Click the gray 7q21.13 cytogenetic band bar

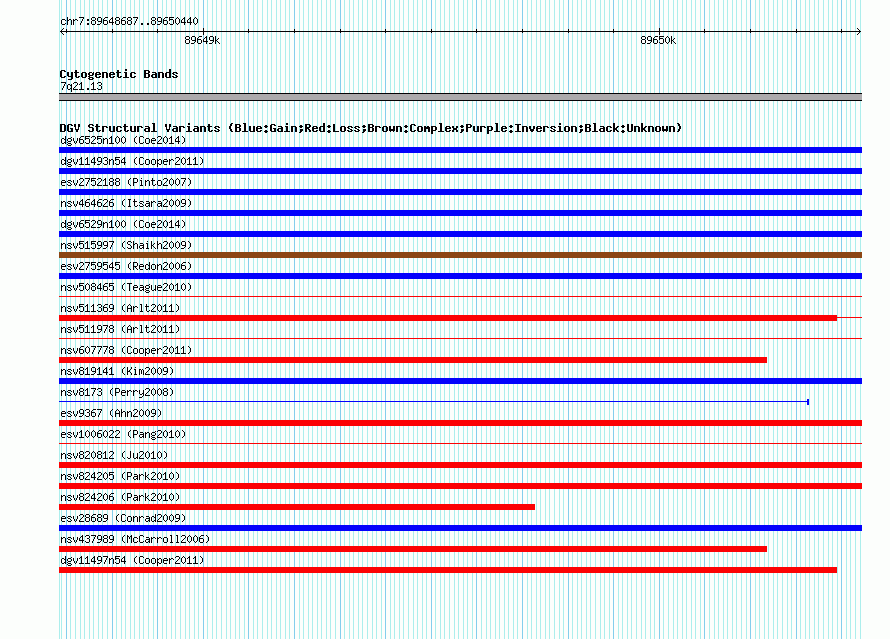point(460,97)
